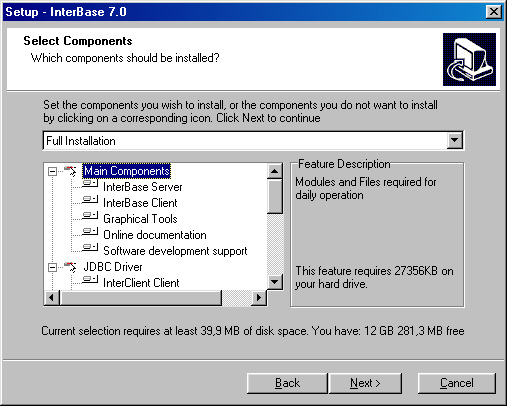
Task: Collapse the JDBC Driver tree node
Action: (x=52, y=267)
